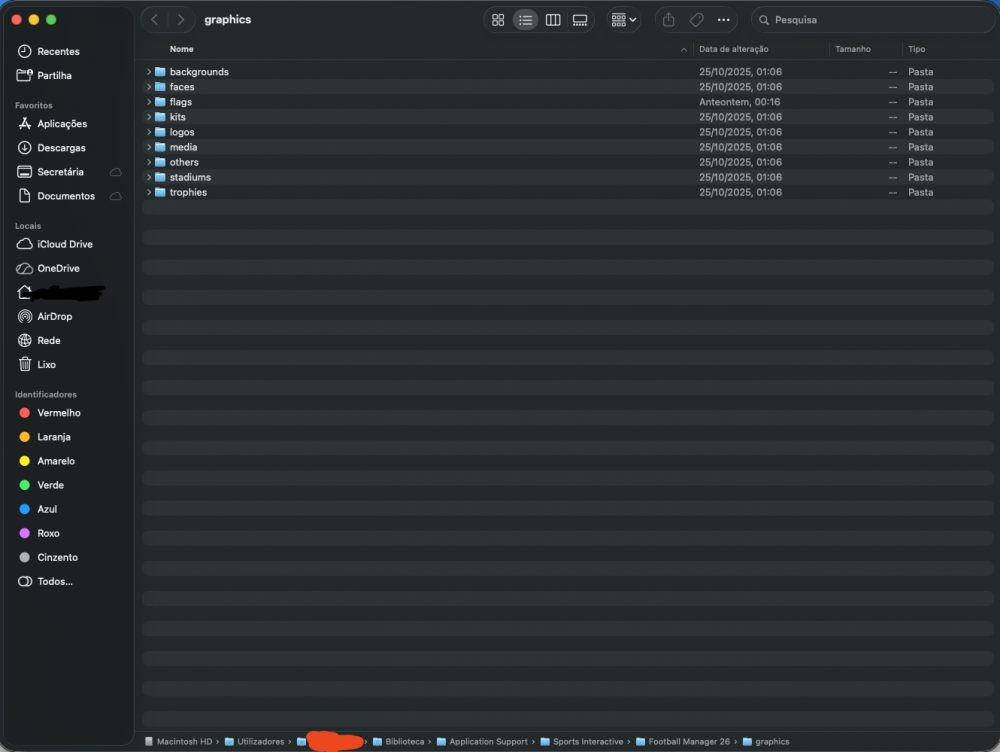Click the iCloud status icon beside Secretária
The image size is (1000, 752).
pyautogui.click(x=116, y=172)
